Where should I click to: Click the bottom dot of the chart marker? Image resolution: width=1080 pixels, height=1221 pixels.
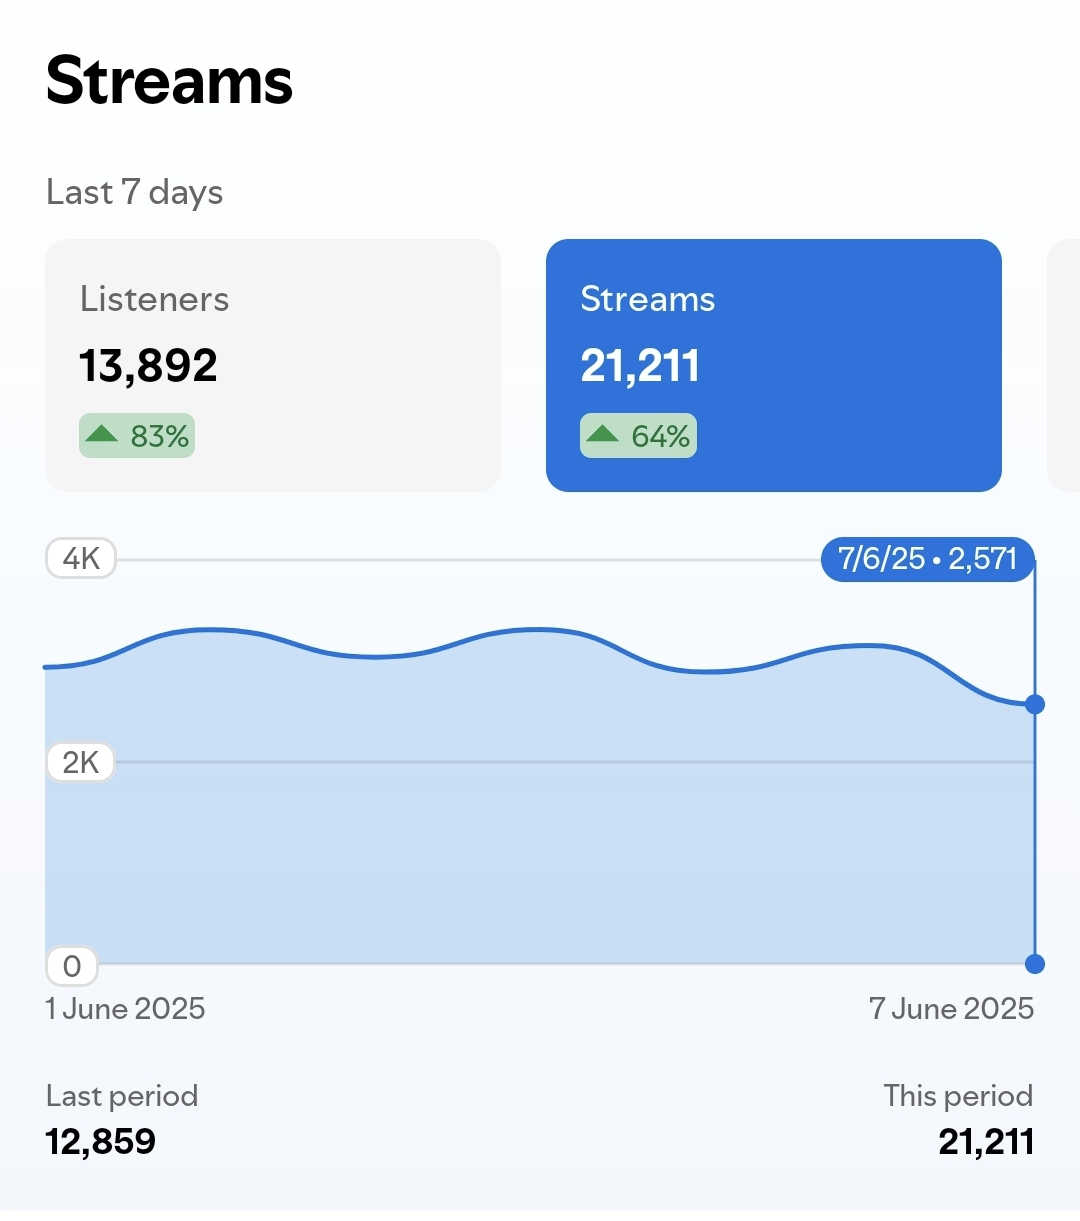(1035, 964)
